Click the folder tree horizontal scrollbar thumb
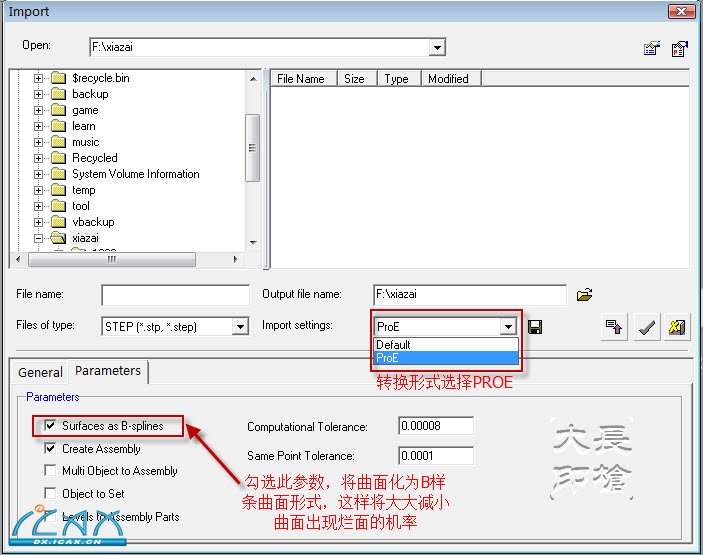 (112, 259)
